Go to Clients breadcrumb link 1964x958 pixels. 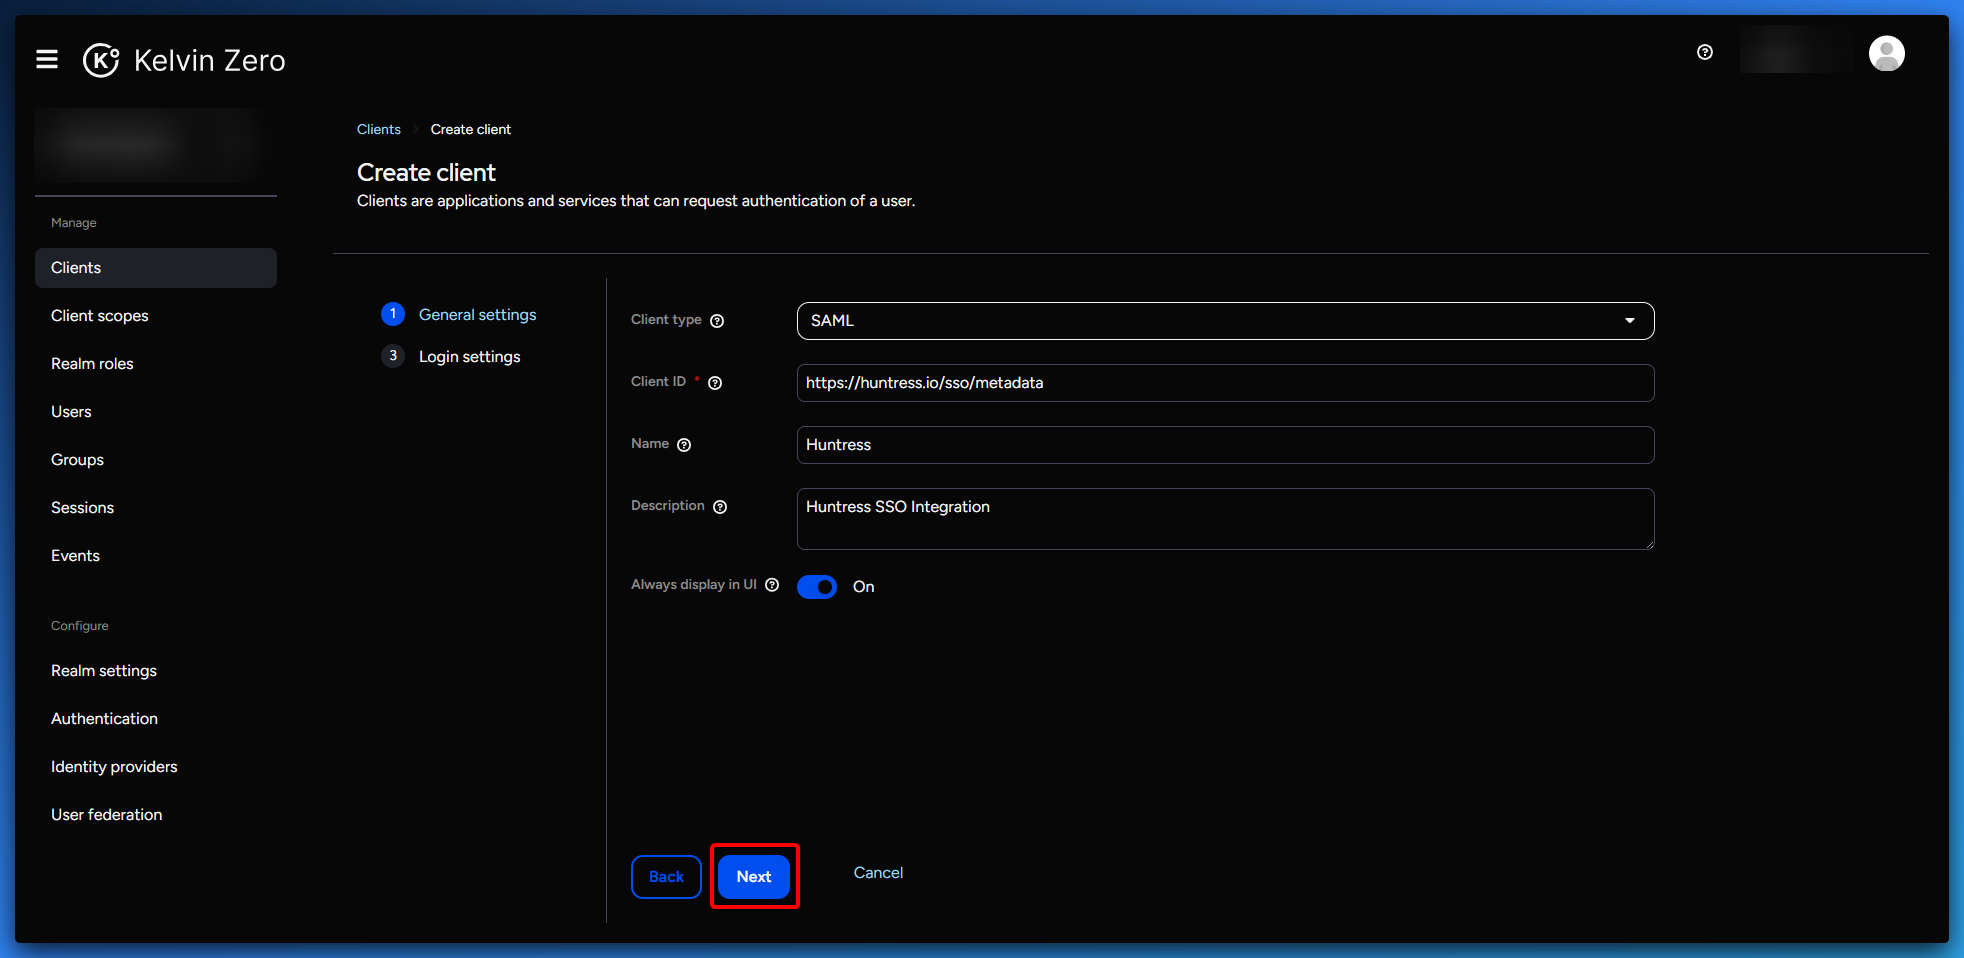coord(379,129)
